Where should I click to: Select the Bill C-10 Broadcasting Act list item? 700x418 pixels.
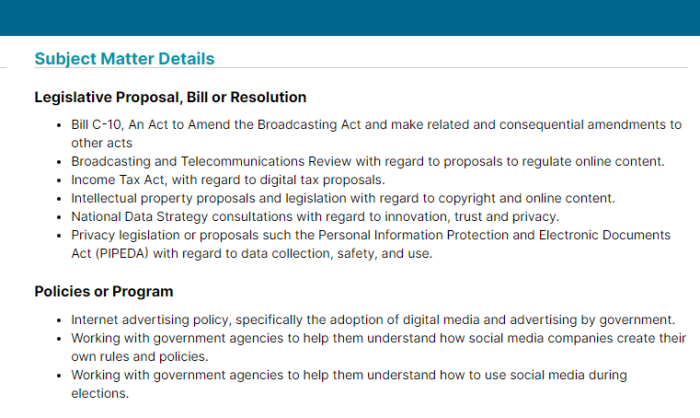[376, 134]
